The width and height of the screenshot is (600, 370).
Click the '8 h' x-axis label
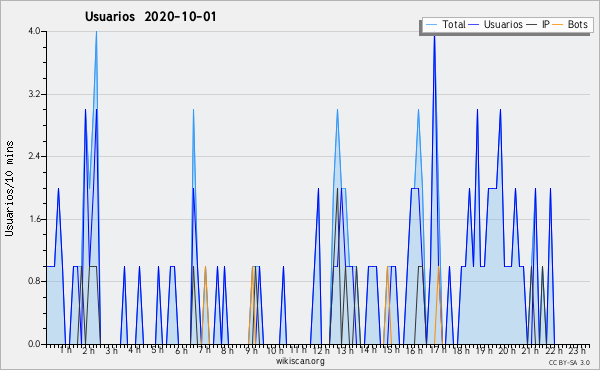coord(227,351)
